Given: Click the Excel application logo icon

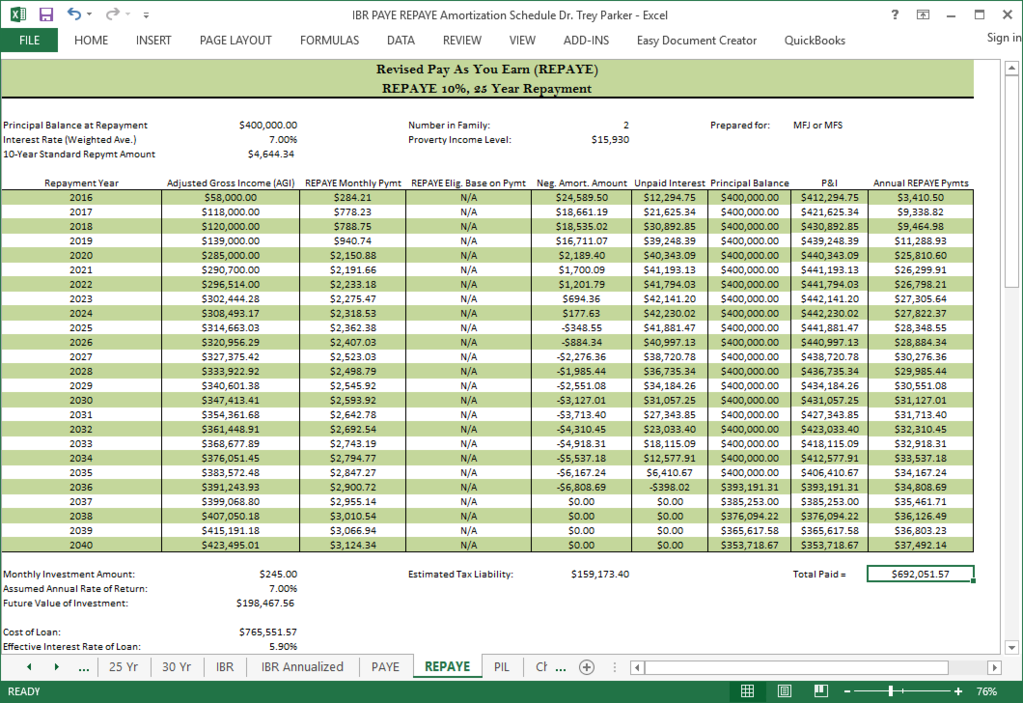Looking at the screenshot, I should click(x=18, y=14).
